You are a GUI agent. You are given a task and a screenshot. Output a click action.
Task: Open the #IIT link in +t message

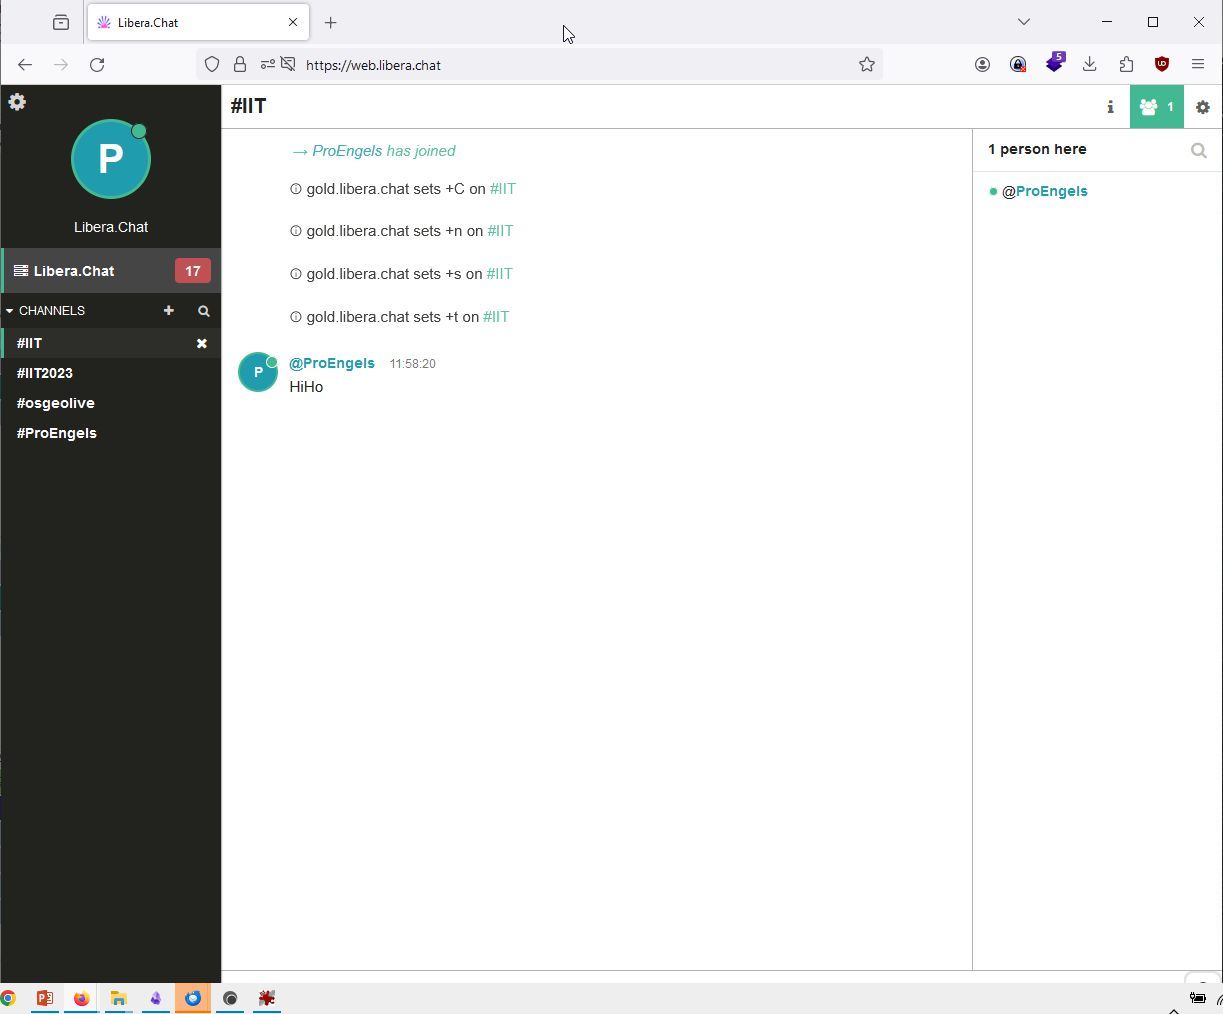click(x=496, y=317)
